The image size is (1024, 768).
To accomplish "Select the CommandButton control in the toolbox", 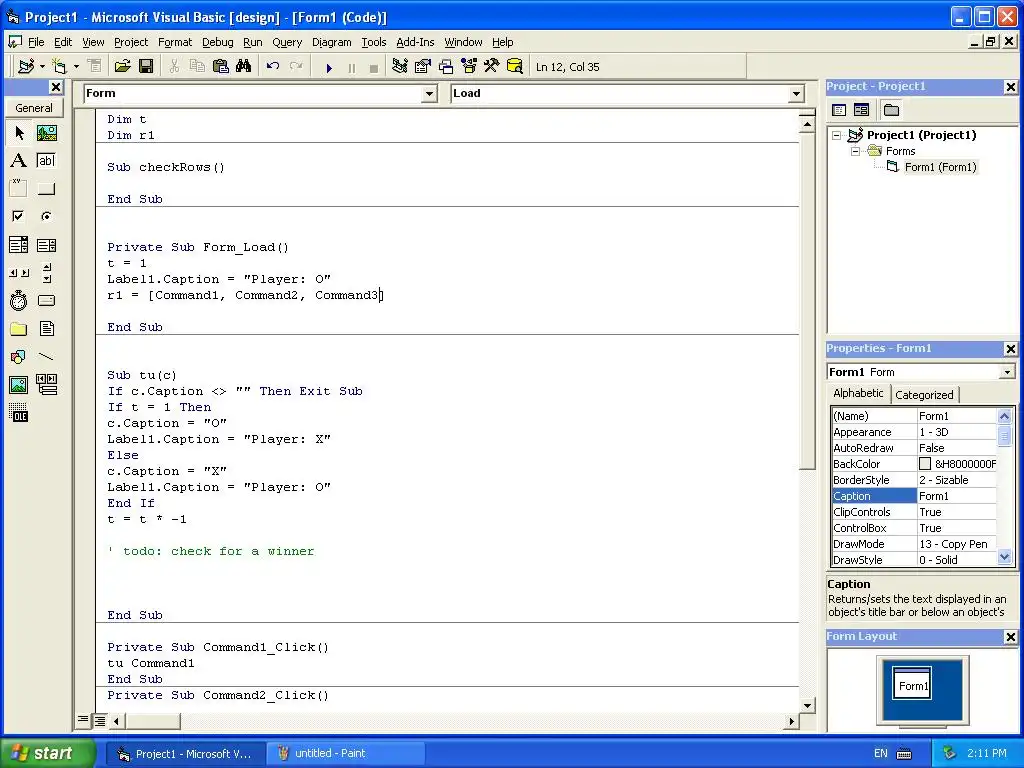I will (46, 189).
